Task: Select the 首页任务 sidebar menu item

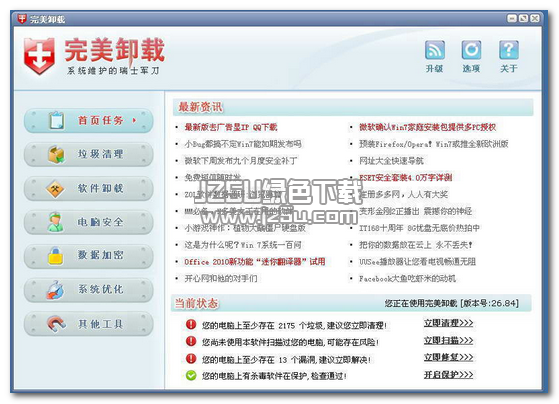Action: pos(88,121)
